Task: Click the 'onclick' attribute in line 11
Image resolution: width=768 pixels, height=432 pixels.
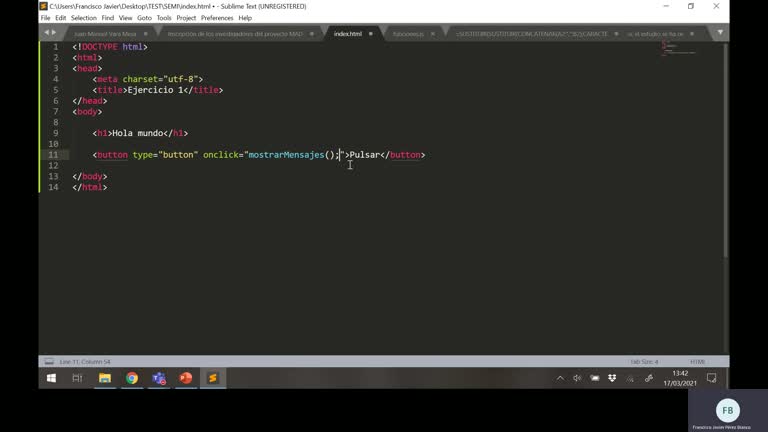Action: [220, 155]
